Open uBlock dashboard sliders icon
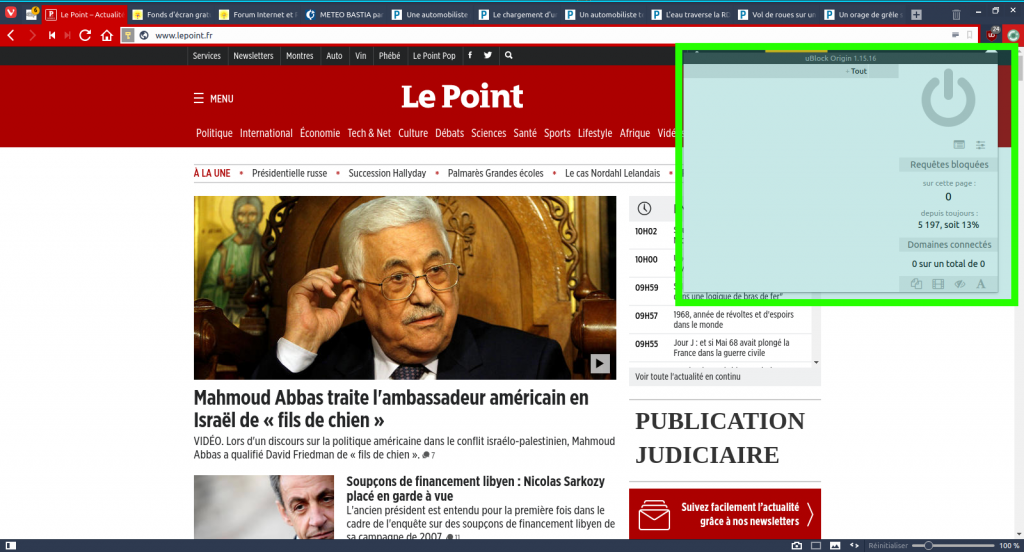 pos(980,144)
